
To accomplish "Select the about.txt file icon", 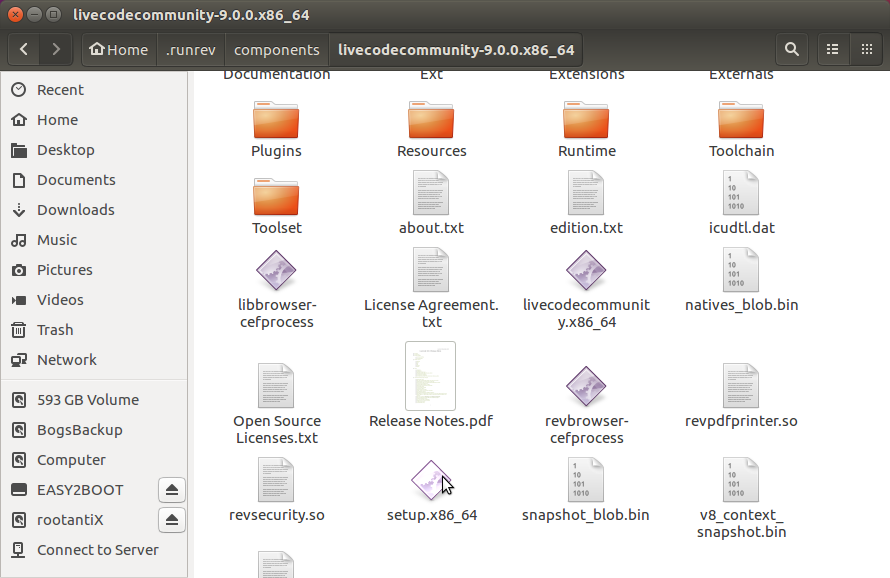I will pyautogui.click(x=431, y=193).
